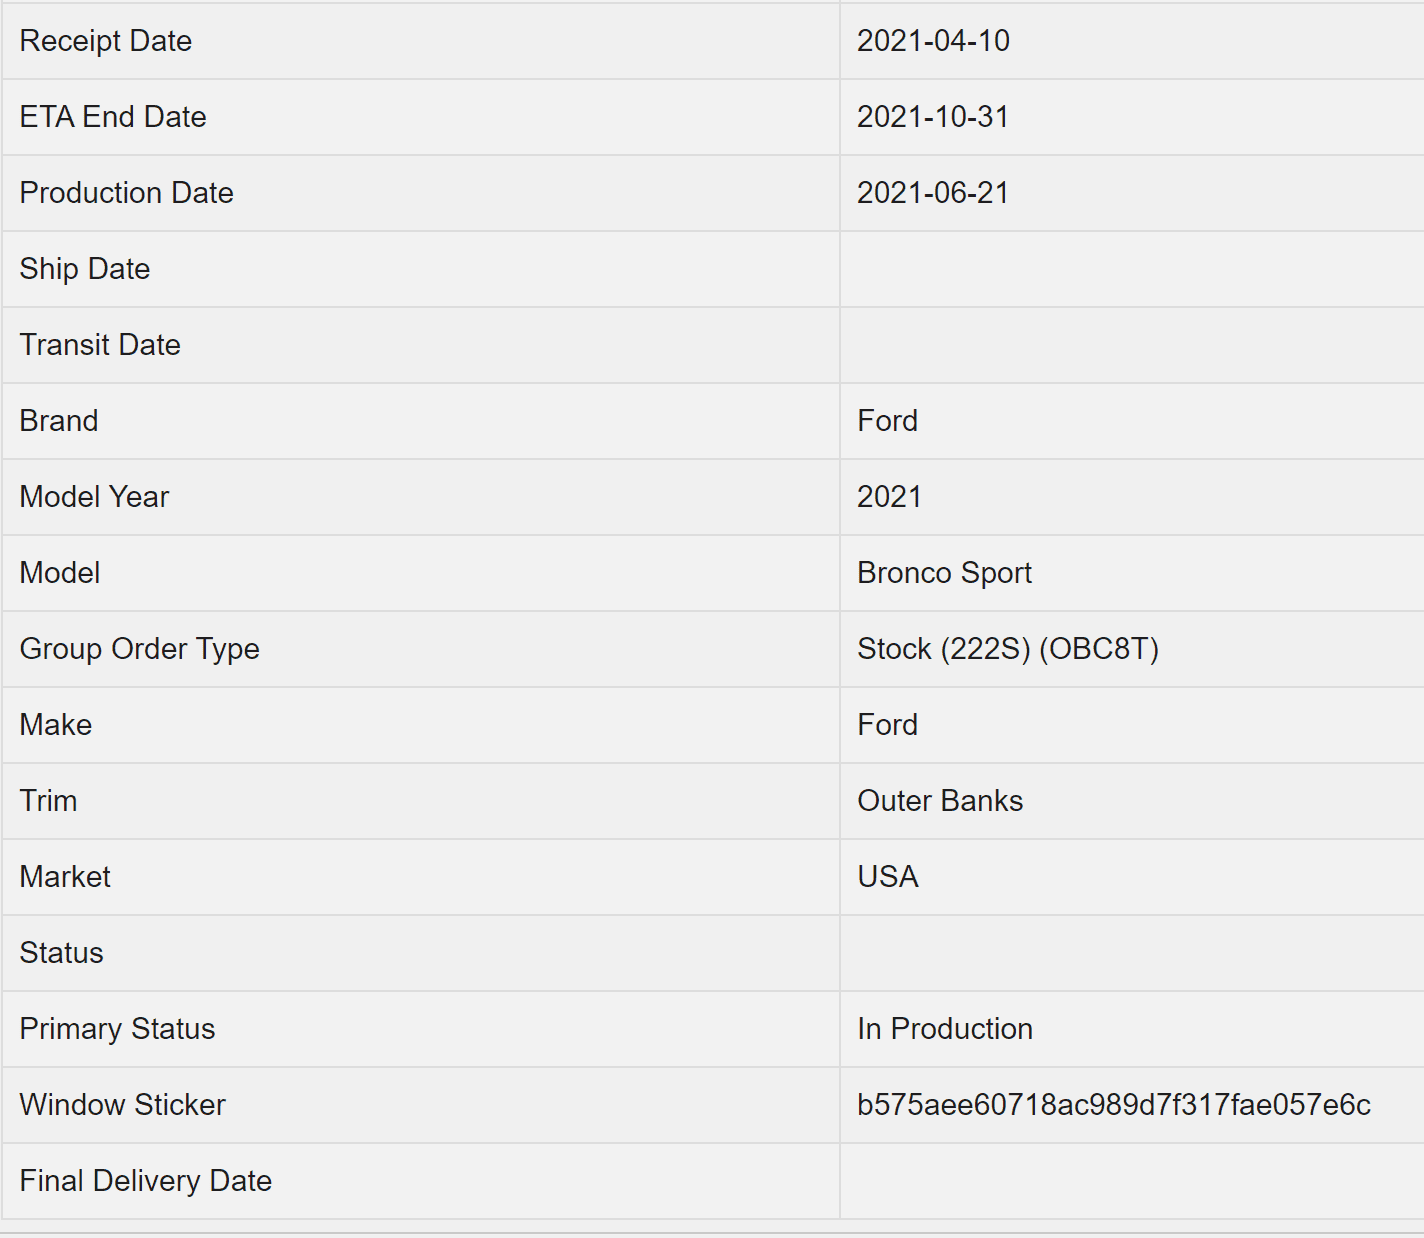Click the Receipt Date label
The height and width of the screenshot is (1238, 1424).
tap(106, 41)
